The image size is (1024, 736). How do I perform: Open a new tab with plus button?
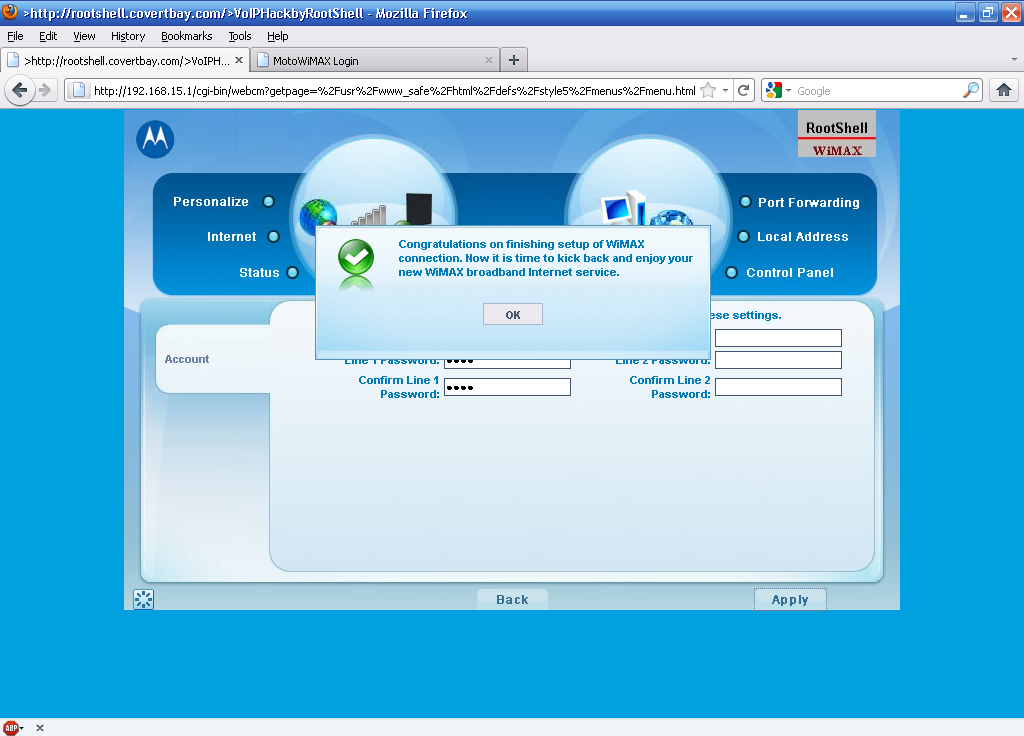514,60
